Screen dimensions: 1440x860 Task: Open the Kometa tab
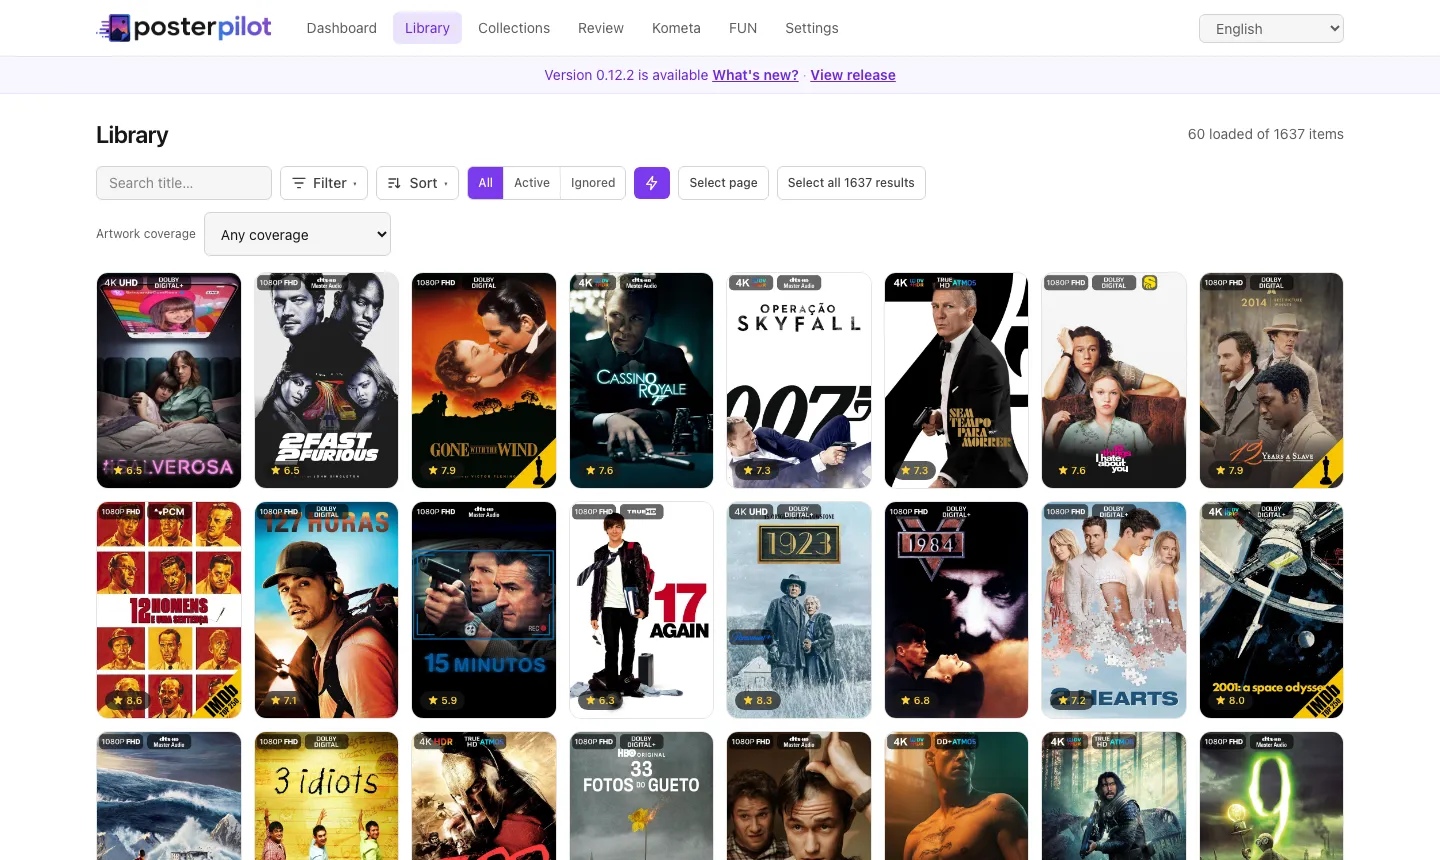tap(676, 28)
